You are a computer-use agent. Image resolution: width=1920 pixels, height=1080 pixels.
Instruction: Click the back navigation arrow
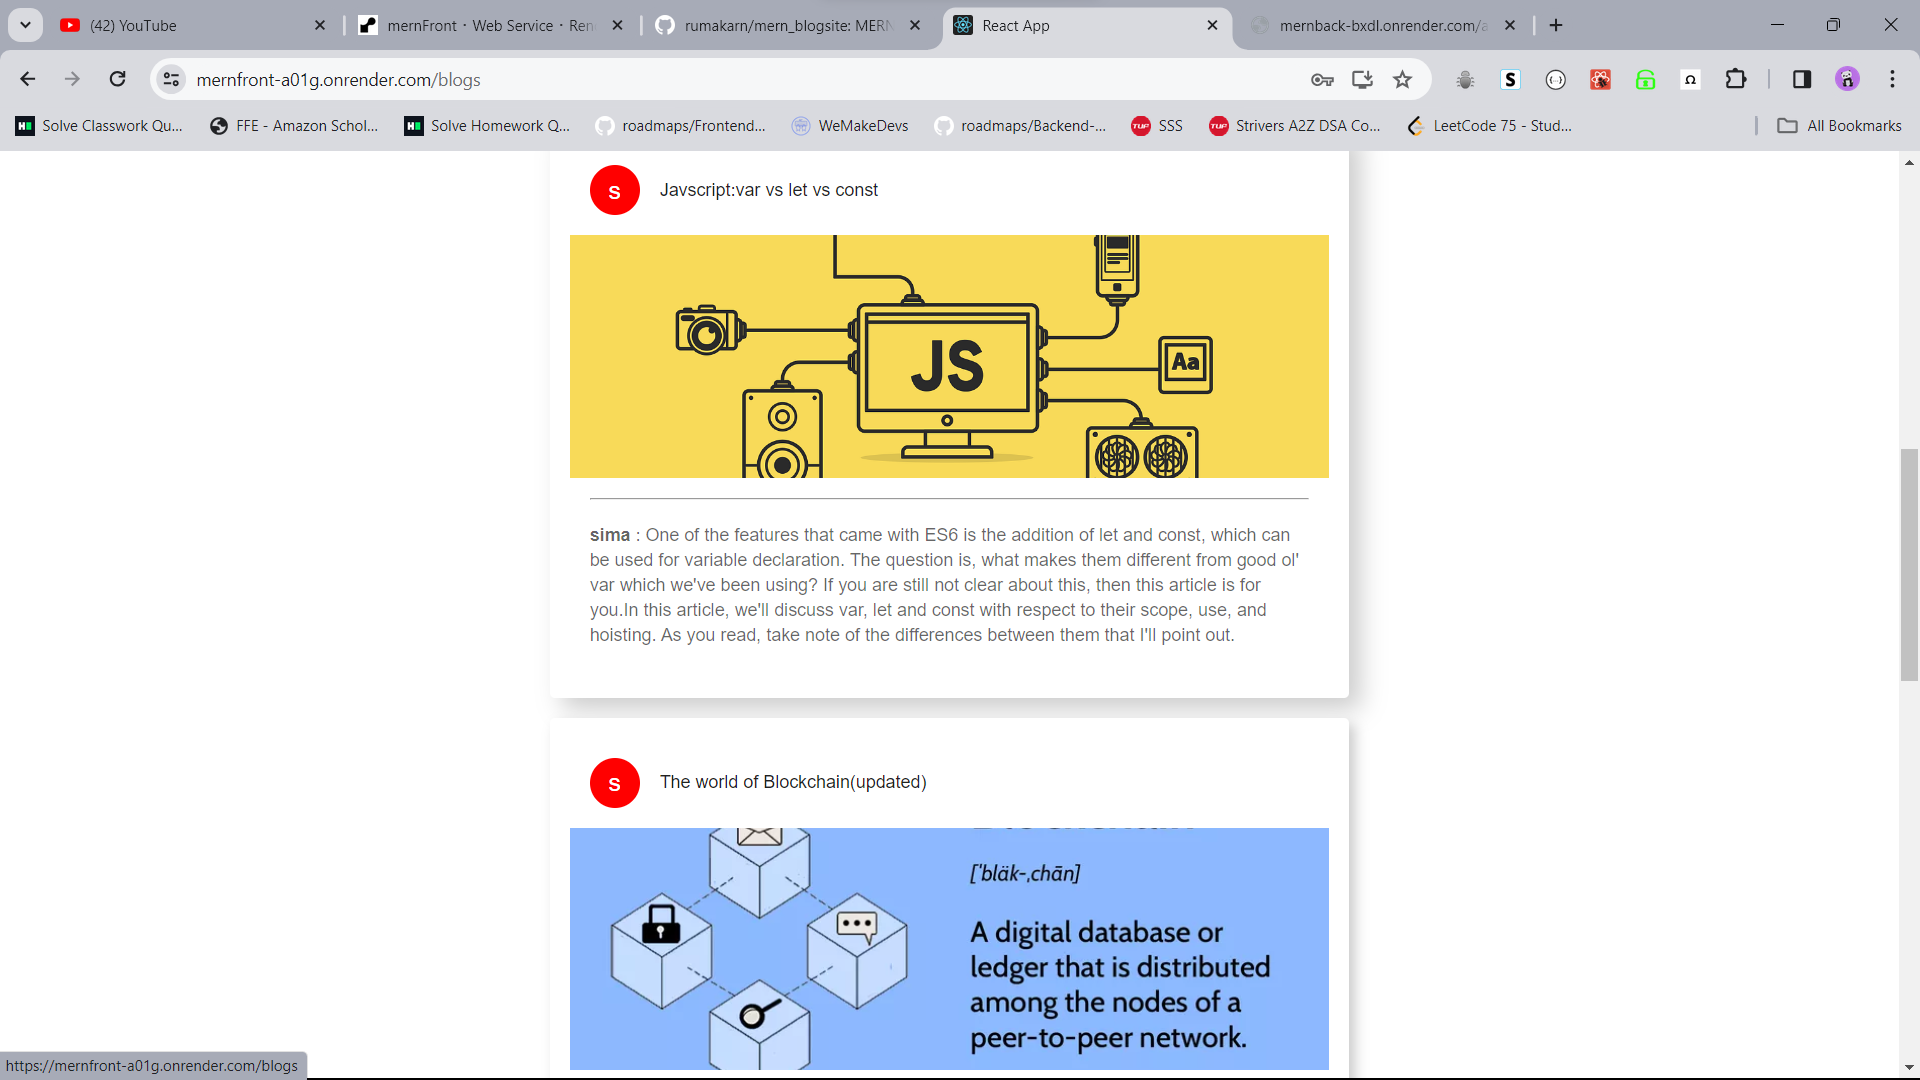coord(28,79)
